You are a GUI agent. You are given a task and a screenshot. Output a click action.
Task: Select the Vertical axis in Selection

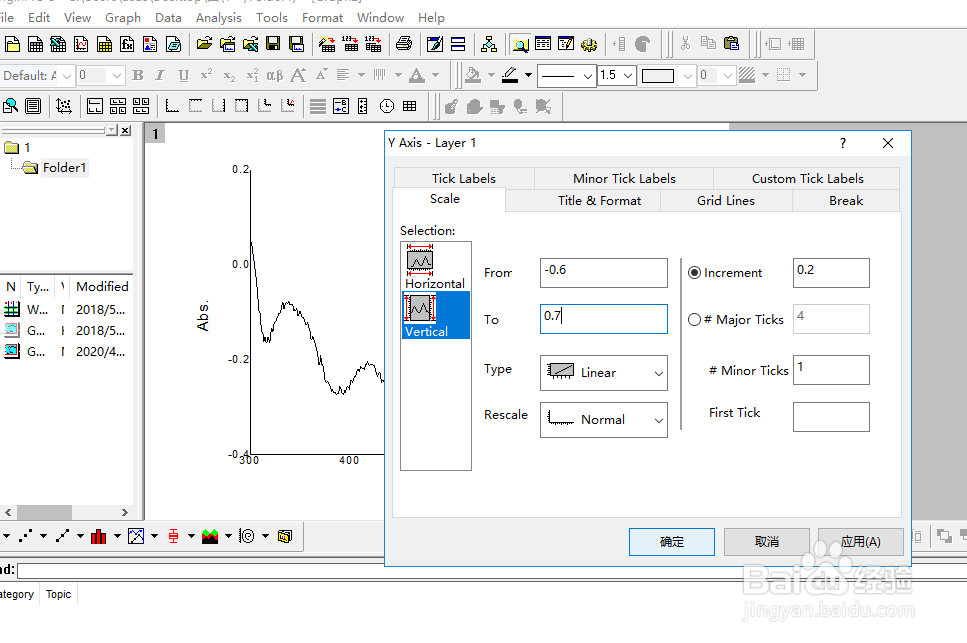[x=435, y=315]
